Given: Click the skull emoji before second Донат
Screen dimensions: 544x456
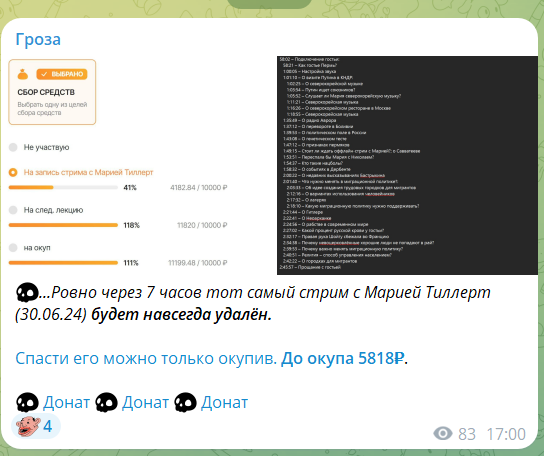Looking at the screenshot, I should [x=107, y=402].
